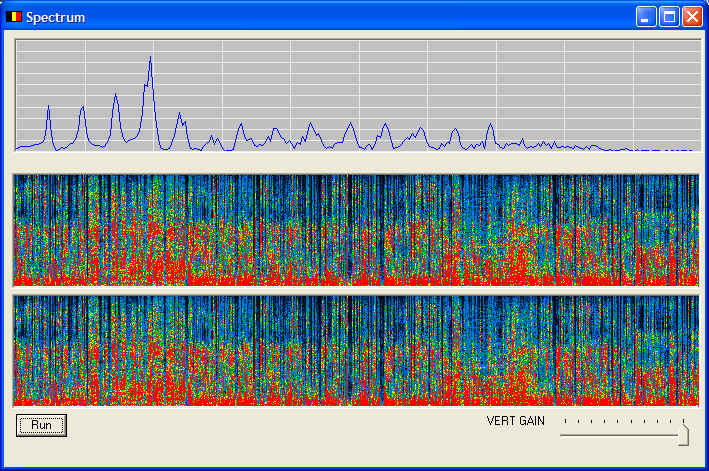Click the lower spectrogram waterfall display
The width and height of the screenshot is (709, 471).
tap(356, 351)
